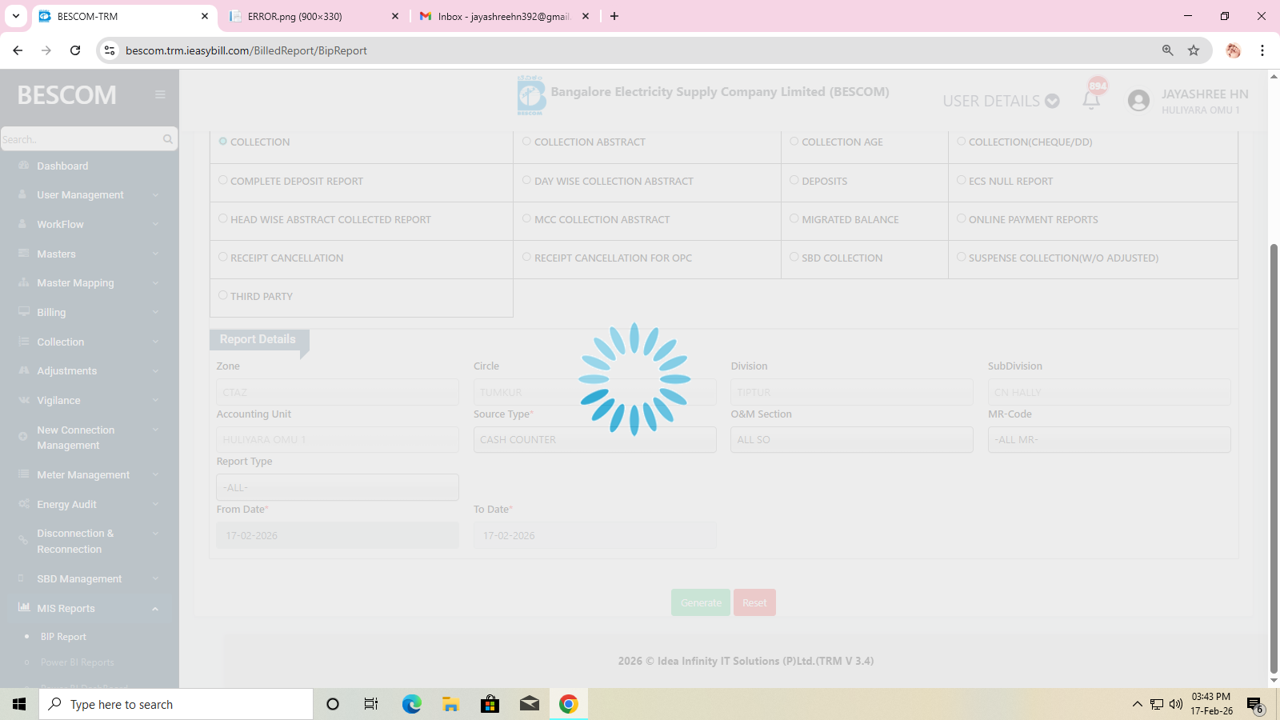Open the Chrome three-dot menu
The image size is (1280, 720).
(x=1262, y=50)
